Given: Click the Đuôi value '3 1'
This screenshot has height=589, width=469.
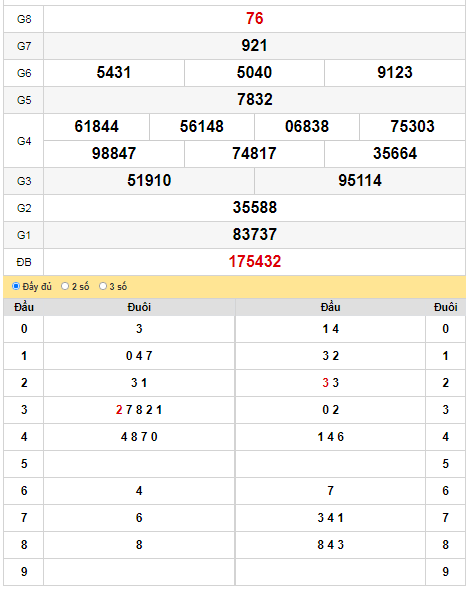Looking at the screenshot, I should click(139, 383).
